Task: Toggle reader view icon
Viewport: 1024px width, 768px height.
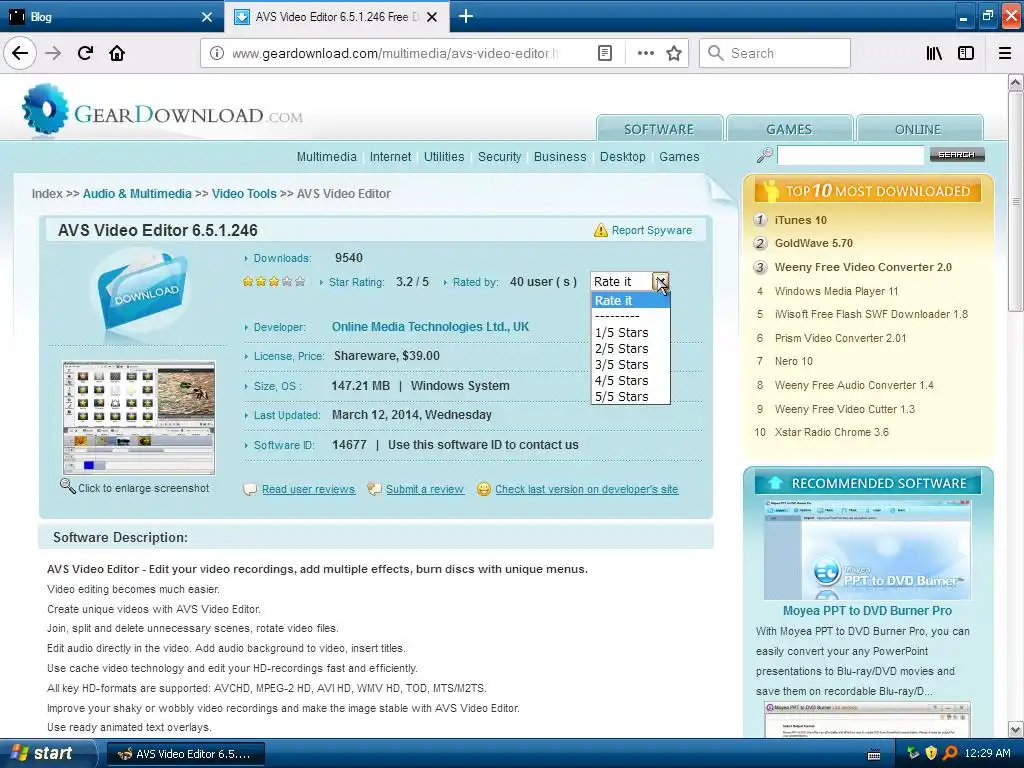Action: pos(605,53)
